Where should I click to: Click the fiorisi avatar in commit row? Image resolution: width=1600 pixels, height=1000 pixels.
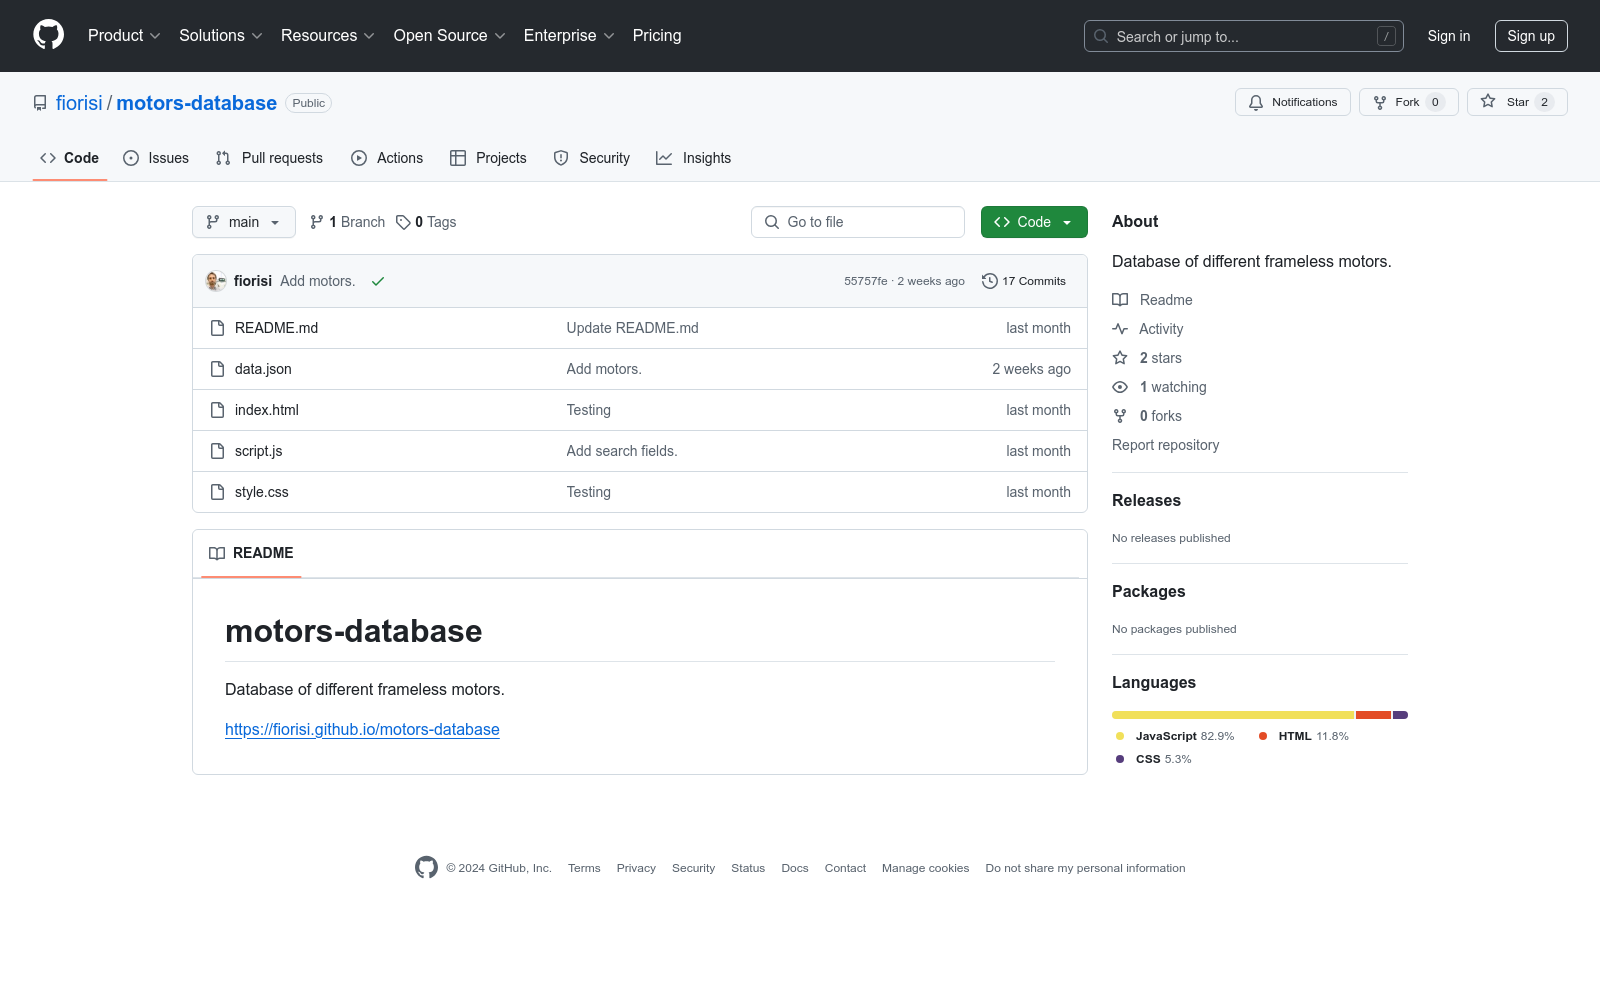(216, 281)
